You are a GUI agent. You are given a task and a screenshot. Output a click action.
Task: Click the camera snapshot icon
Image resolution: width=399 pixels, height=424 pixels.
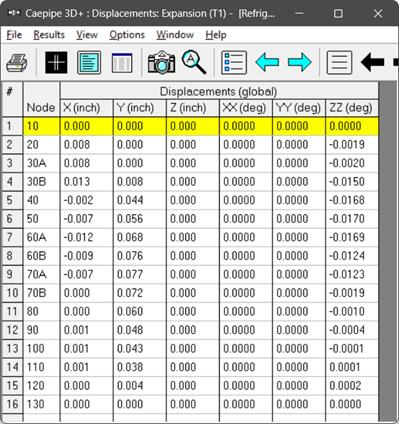(161, 63)
